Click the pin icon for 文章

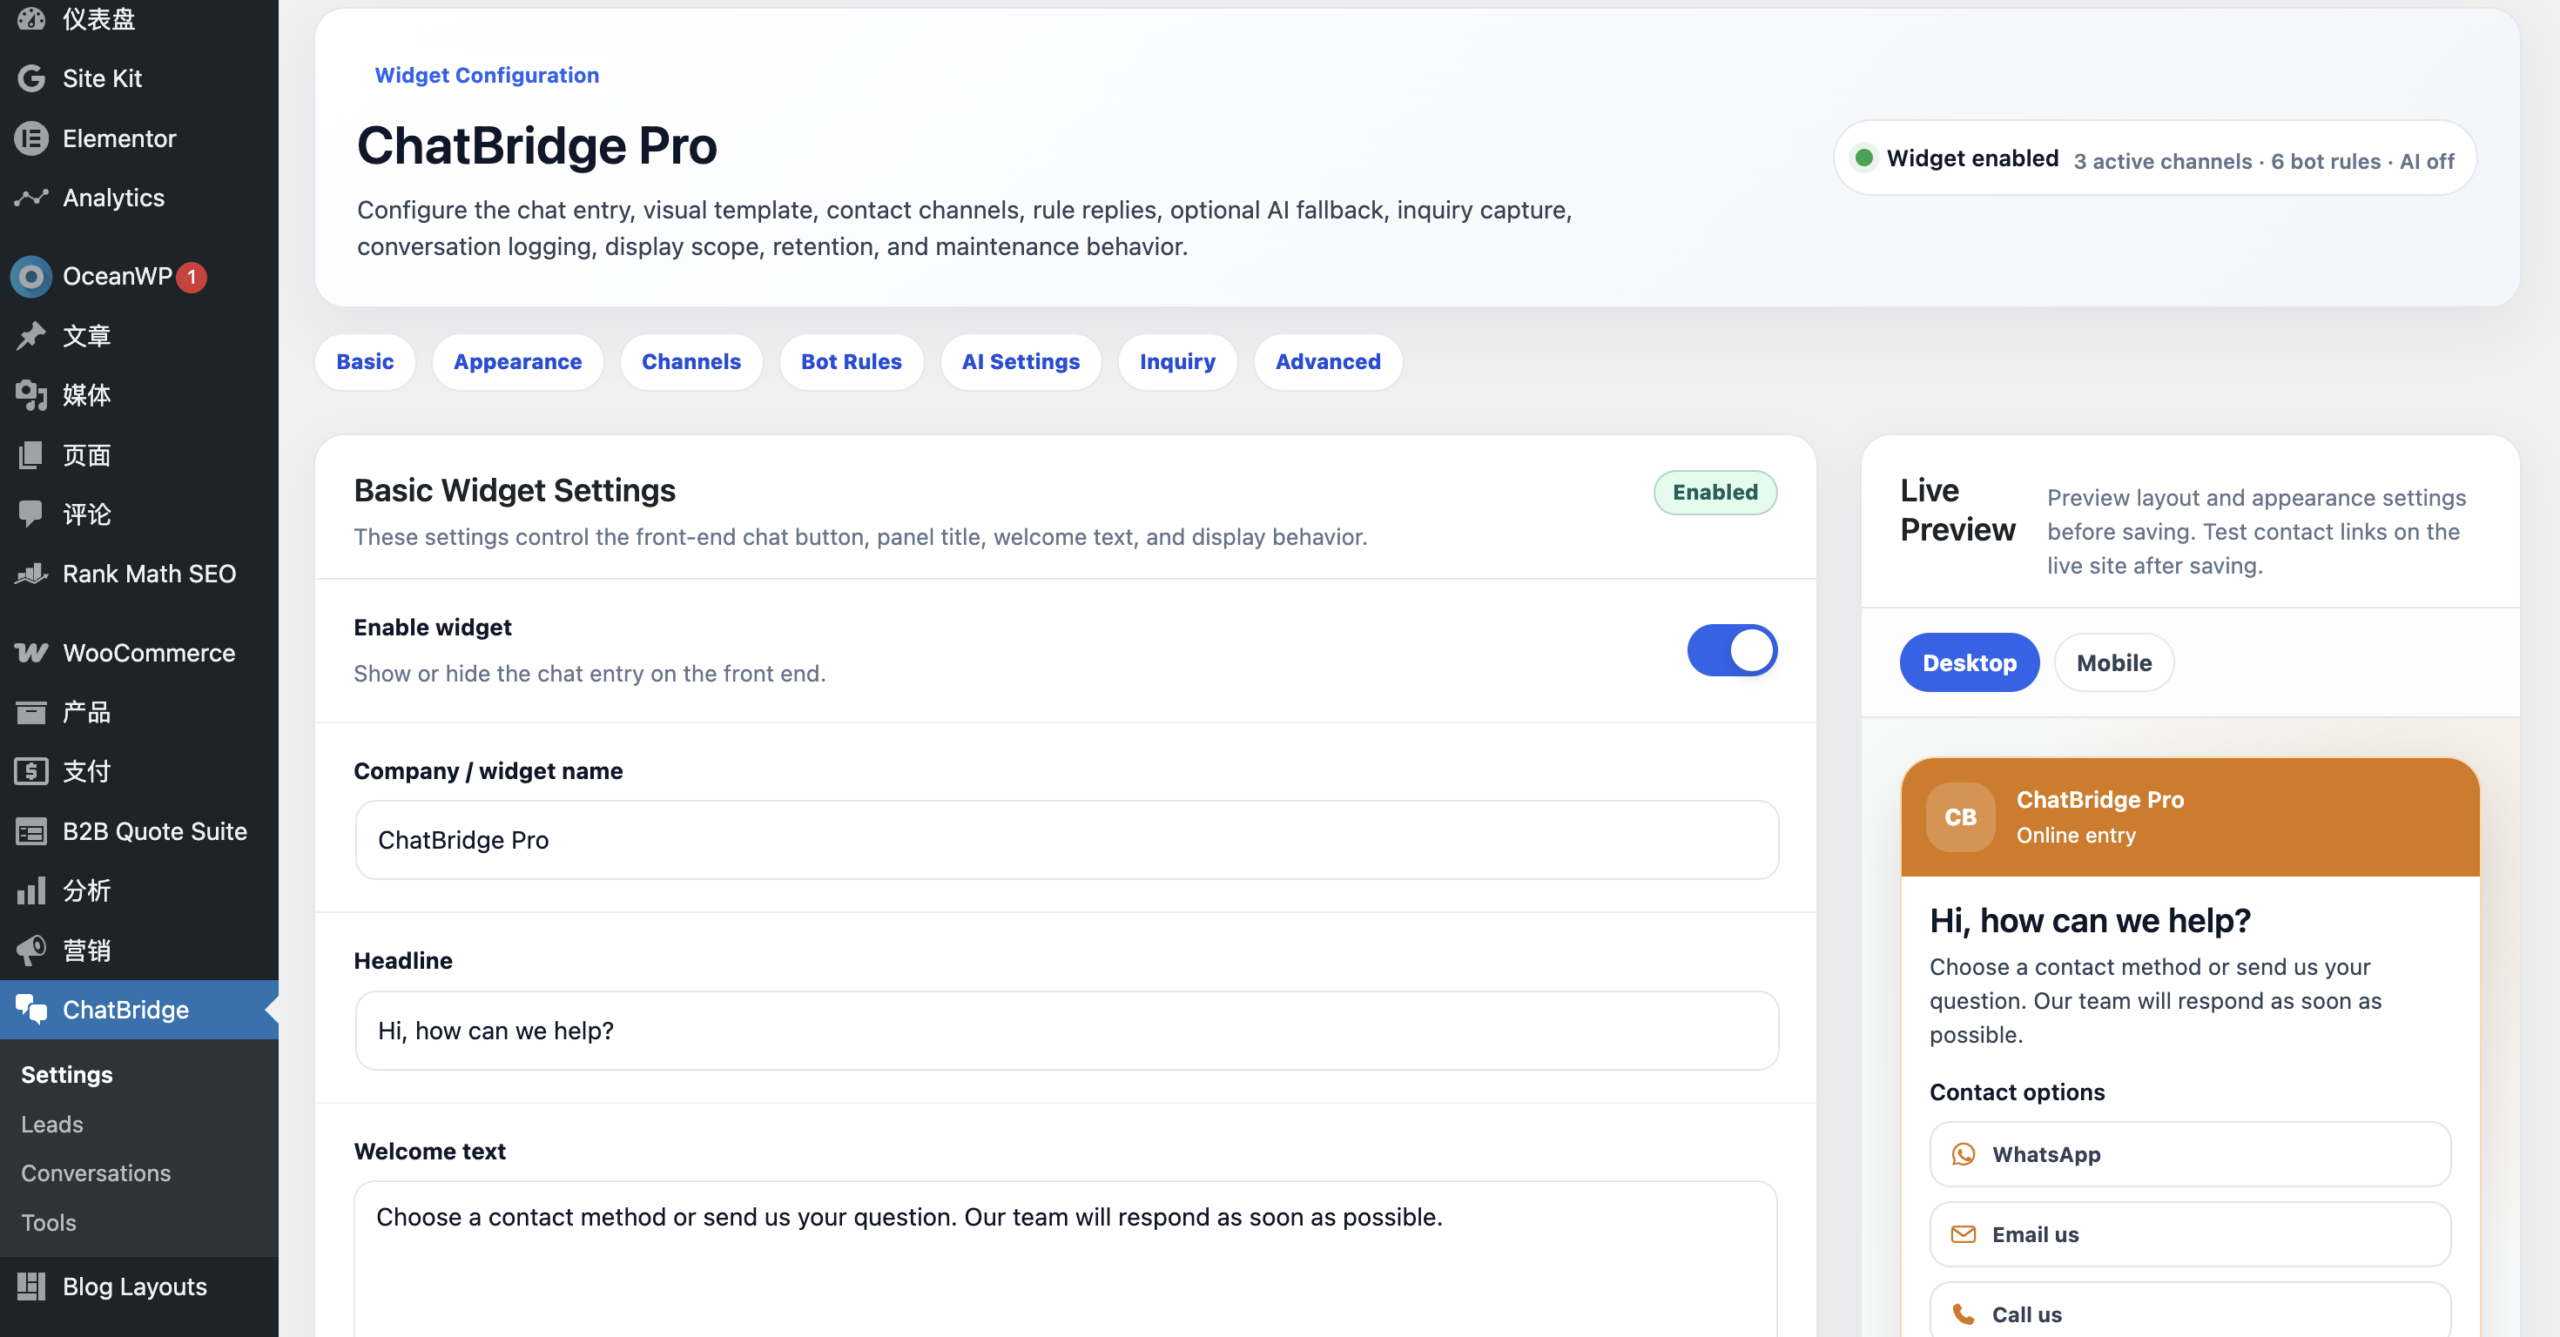pyautogui.click(x=31, y=336)
